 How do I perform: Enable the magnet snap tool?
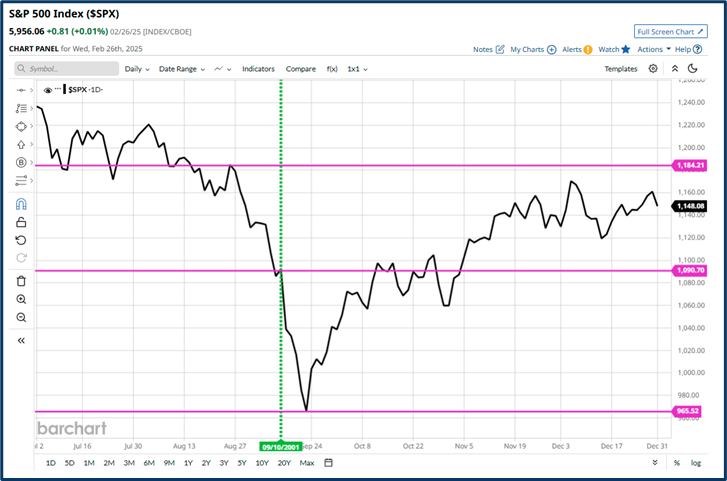pos(21,203)
